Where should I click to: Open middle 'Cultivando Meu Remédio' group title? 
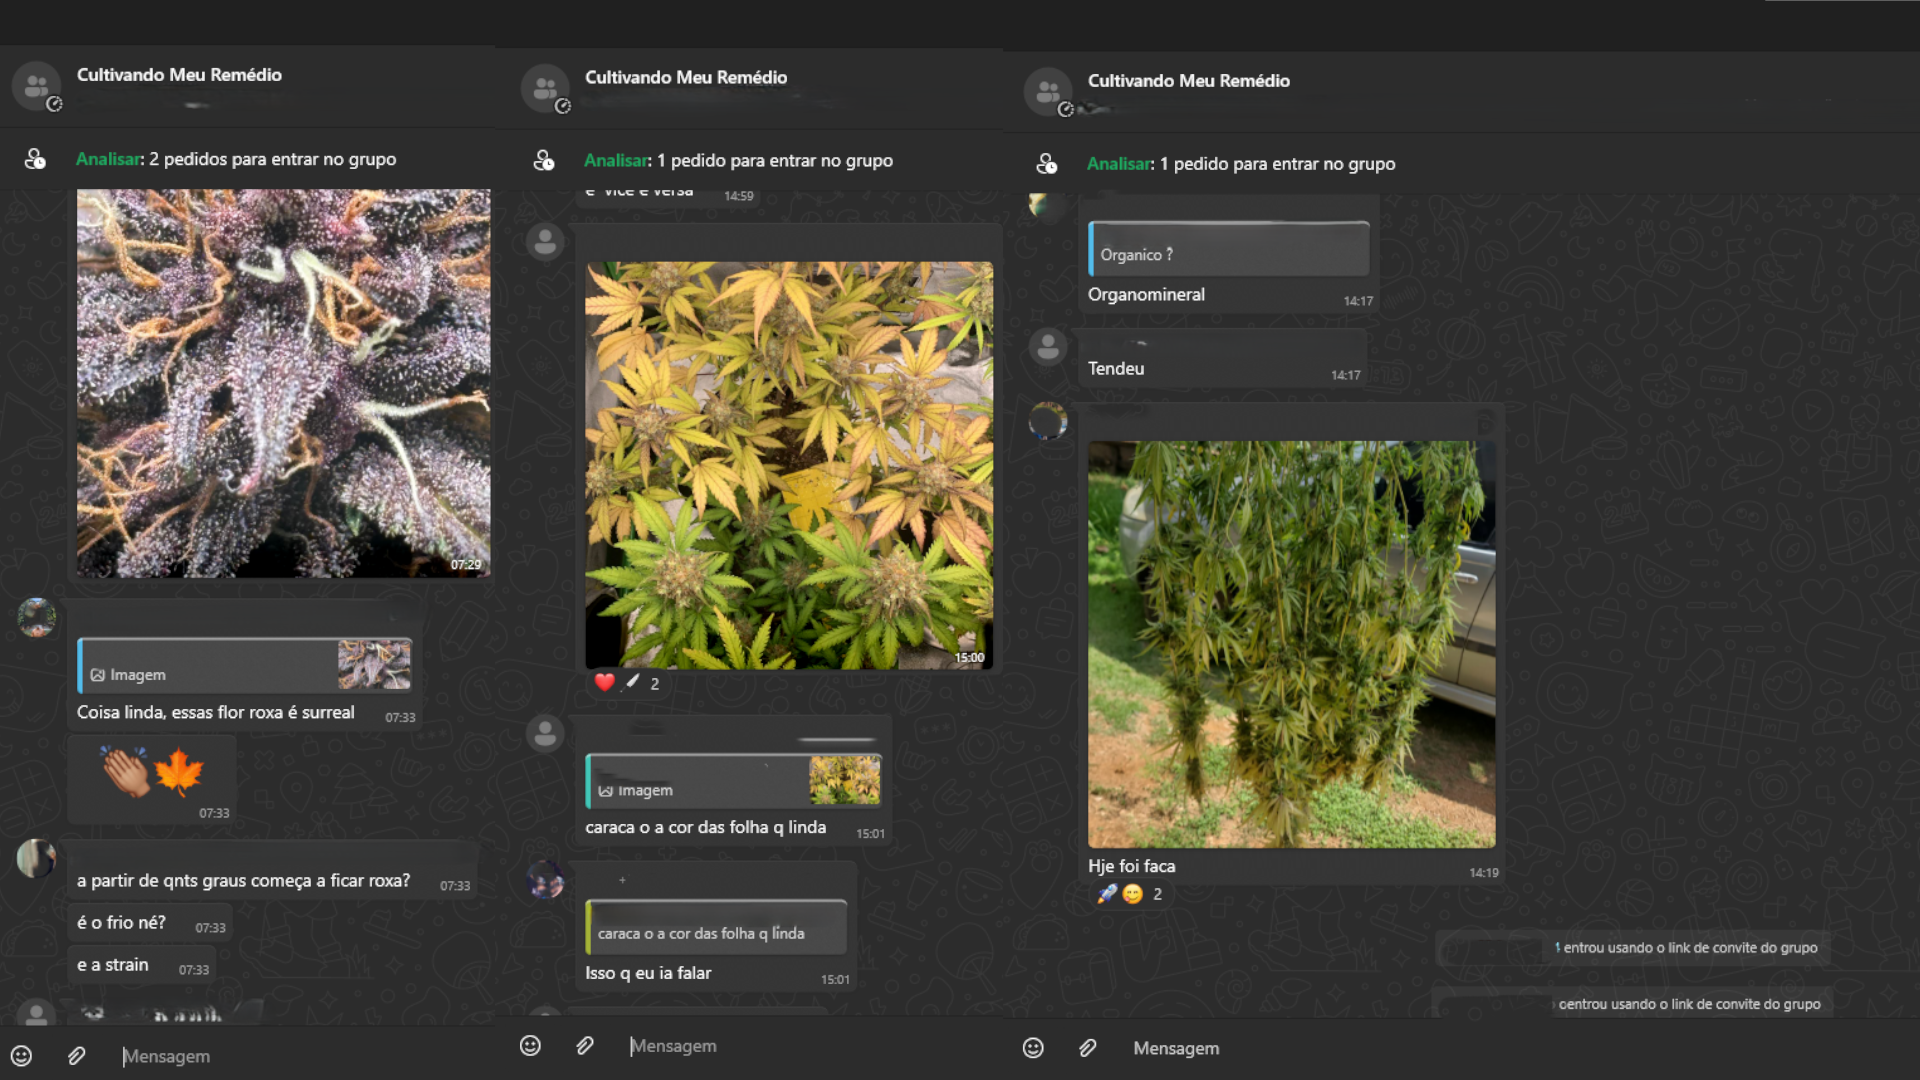coord(686,78)
